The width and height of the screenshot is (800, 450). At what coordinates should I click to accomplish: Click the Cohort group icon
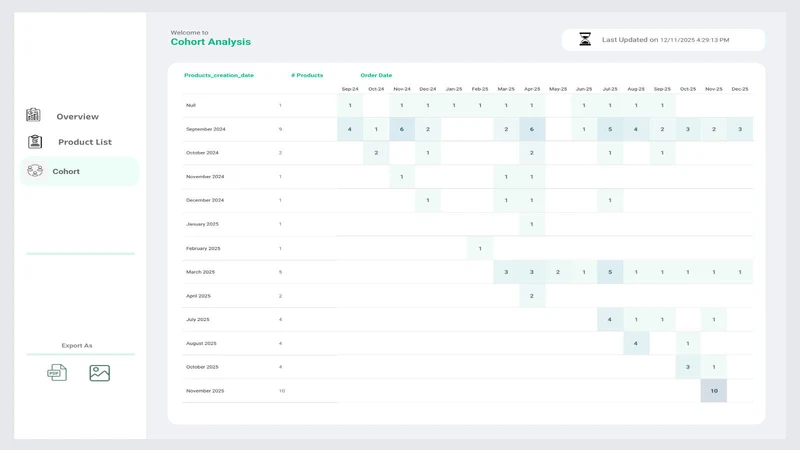point(35,170)
